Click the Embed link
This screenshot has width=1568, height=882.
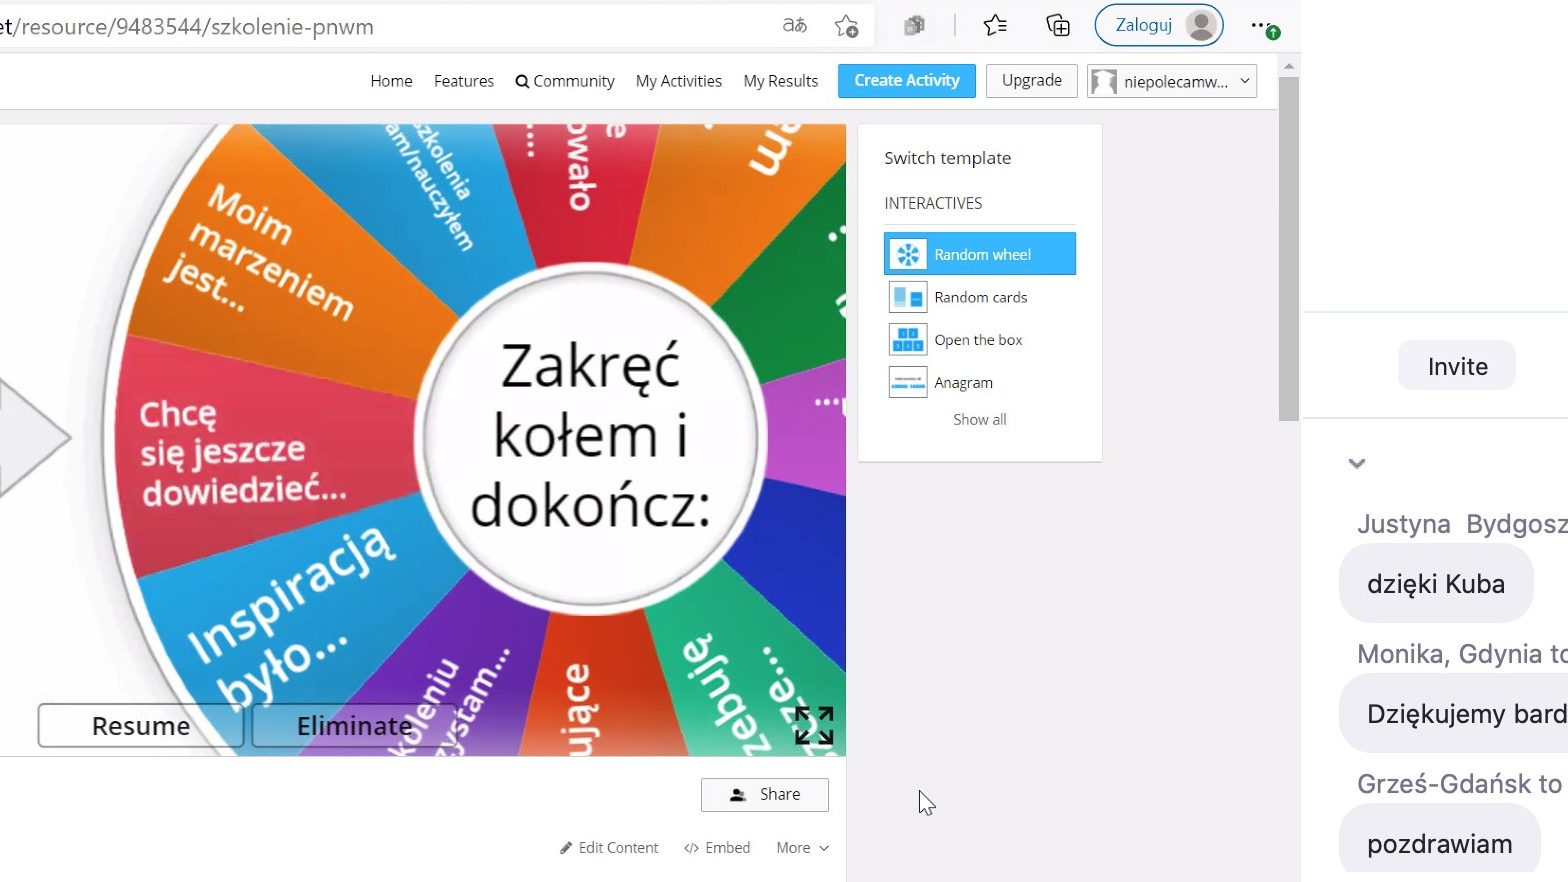(717, 848)
